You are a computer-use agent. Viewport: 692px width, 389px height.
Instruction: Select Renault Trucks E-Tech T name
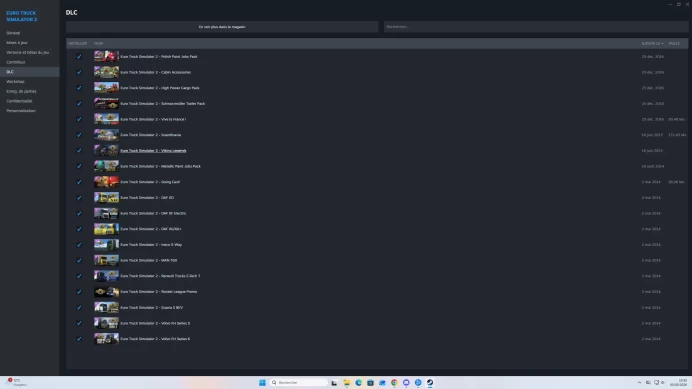point(160,276)
